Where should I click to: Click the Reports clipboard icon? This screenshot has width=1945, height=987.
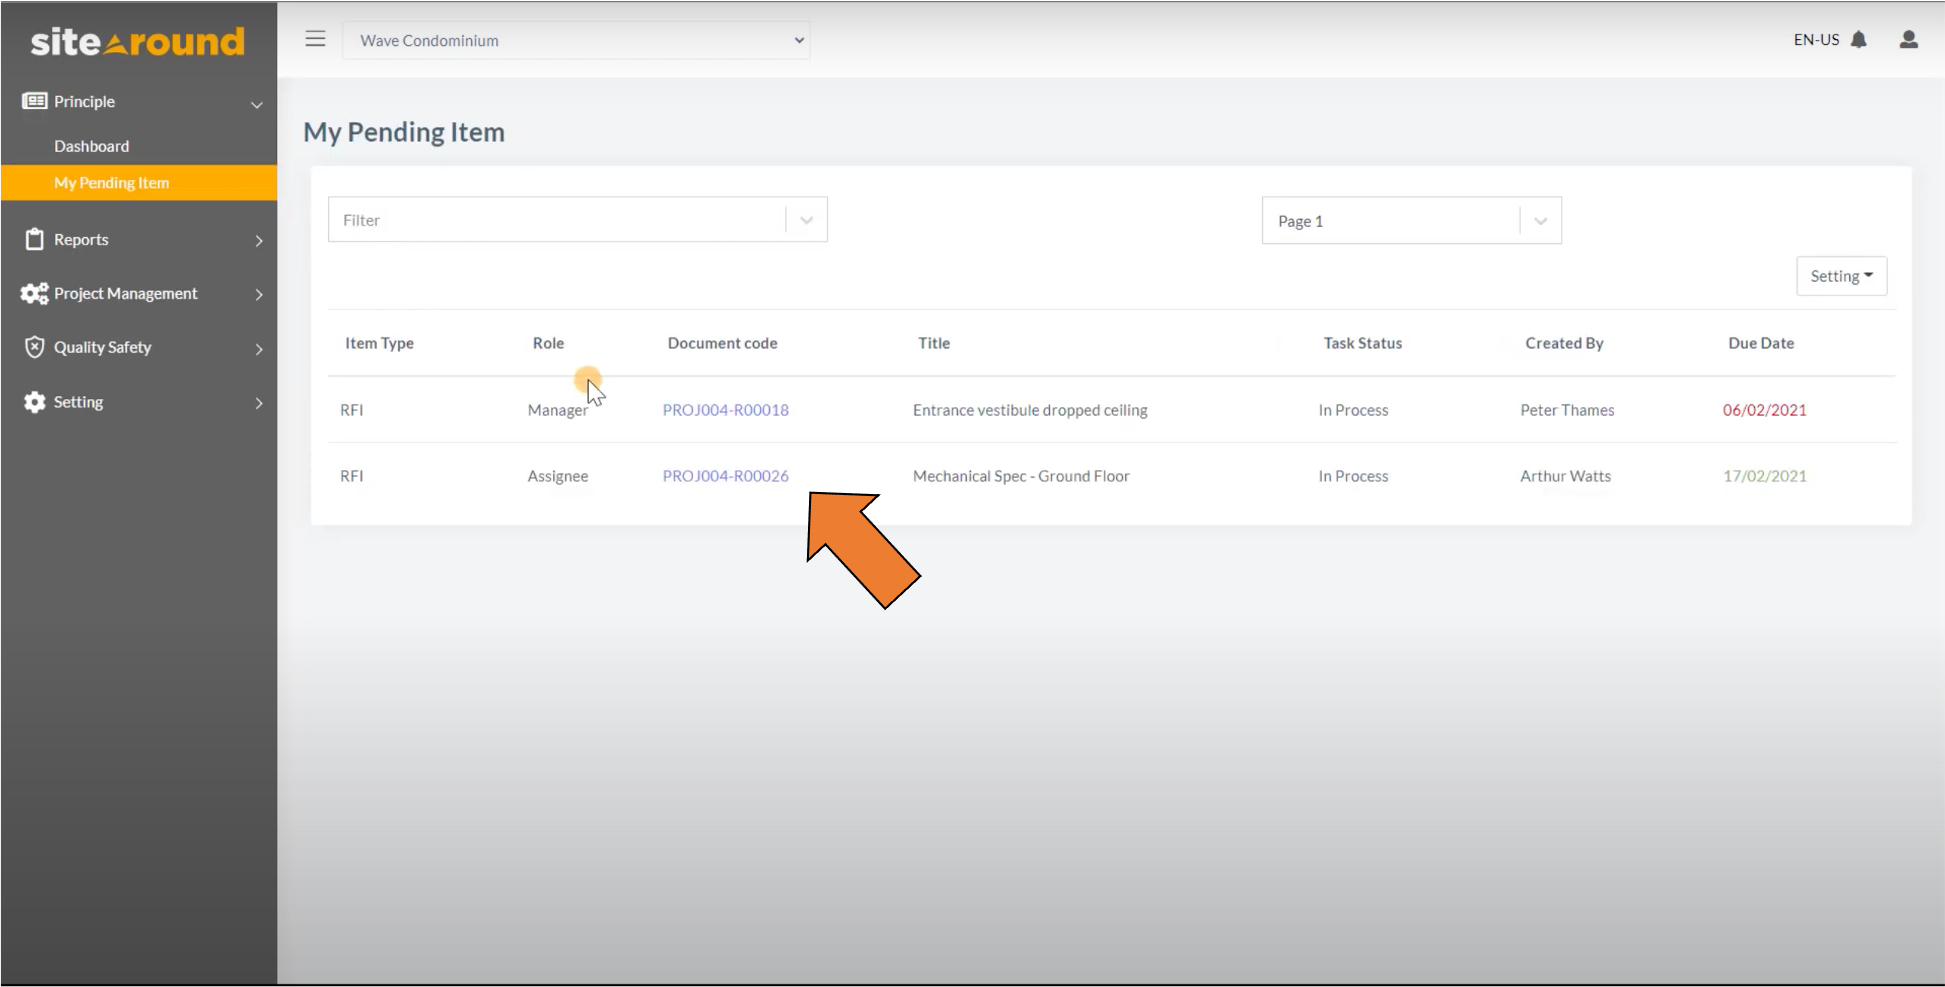[35, 239]
